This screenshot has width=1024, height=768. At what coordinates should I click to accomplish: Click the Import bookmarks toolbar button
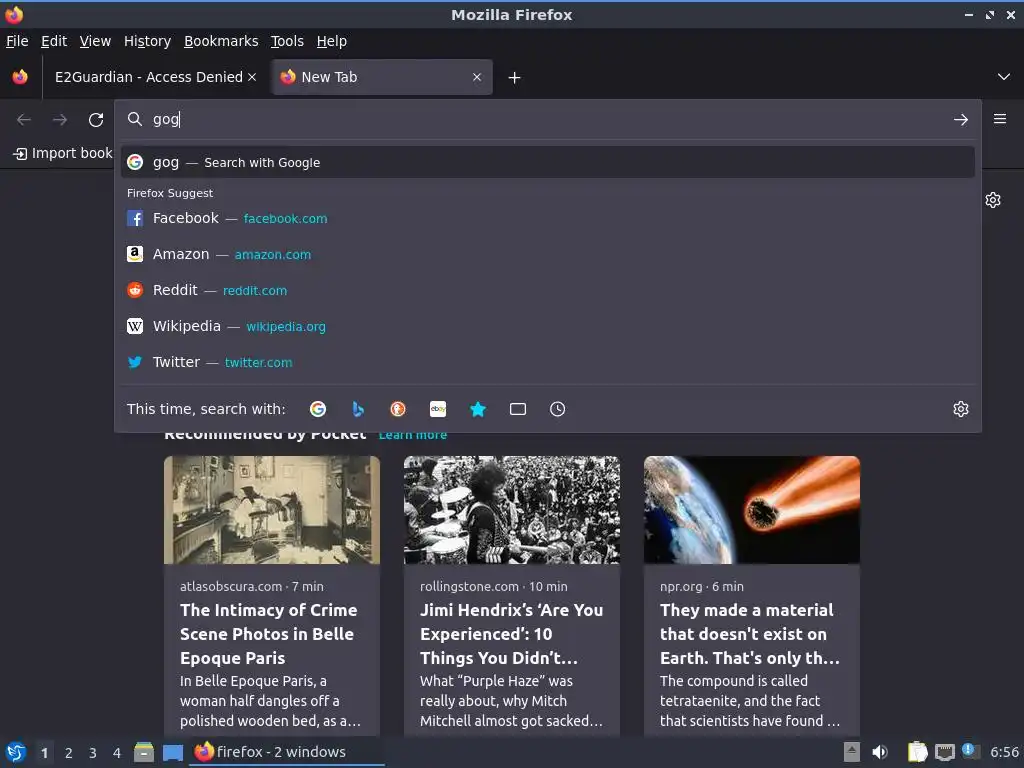click(63, 153)
